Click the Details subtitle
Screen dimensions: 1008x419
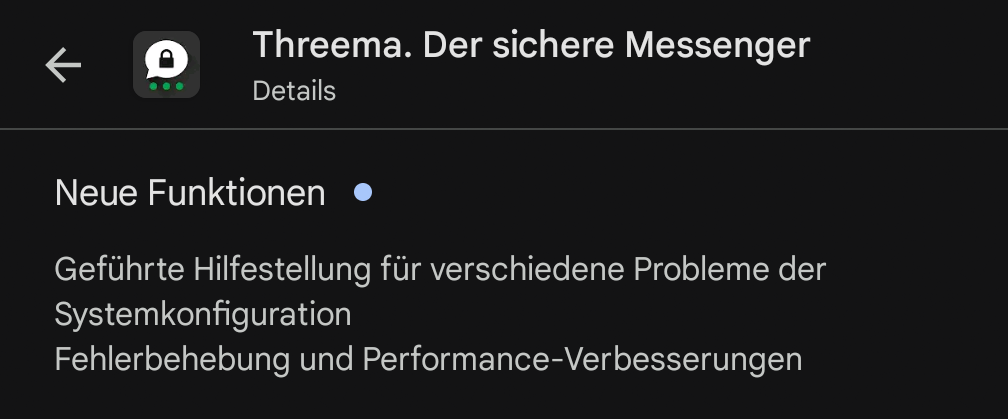(x=294, y=91)
